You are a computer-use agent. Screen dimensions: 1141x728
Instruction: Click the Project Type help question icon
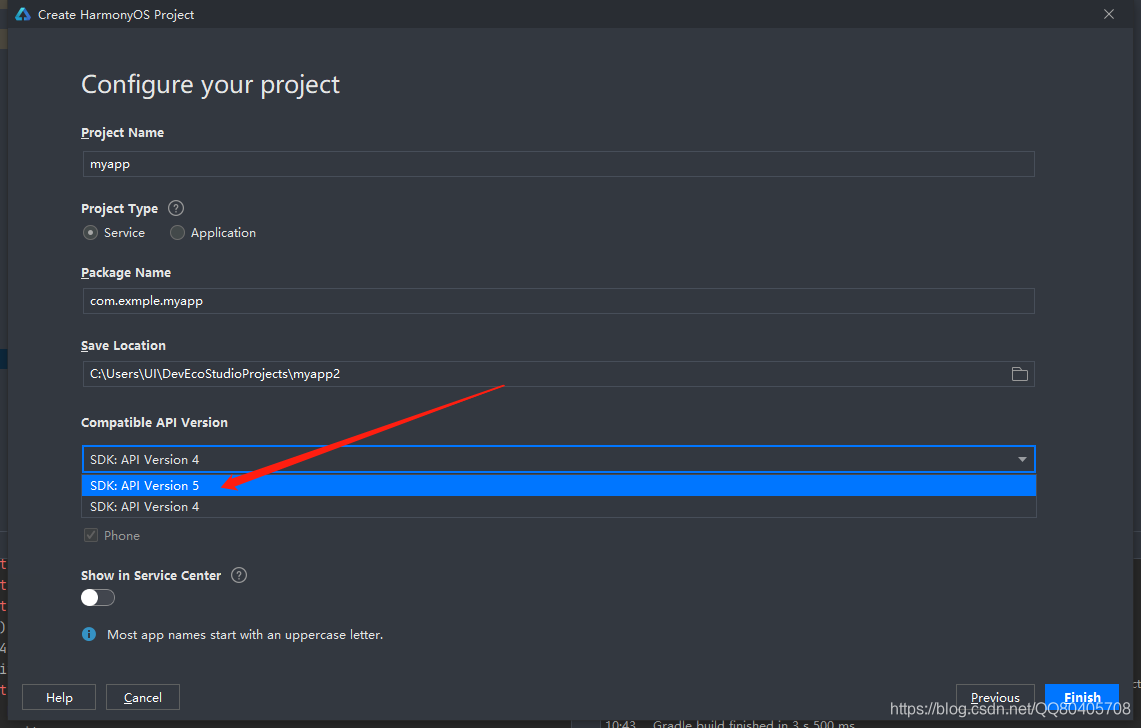click(176, 208)
